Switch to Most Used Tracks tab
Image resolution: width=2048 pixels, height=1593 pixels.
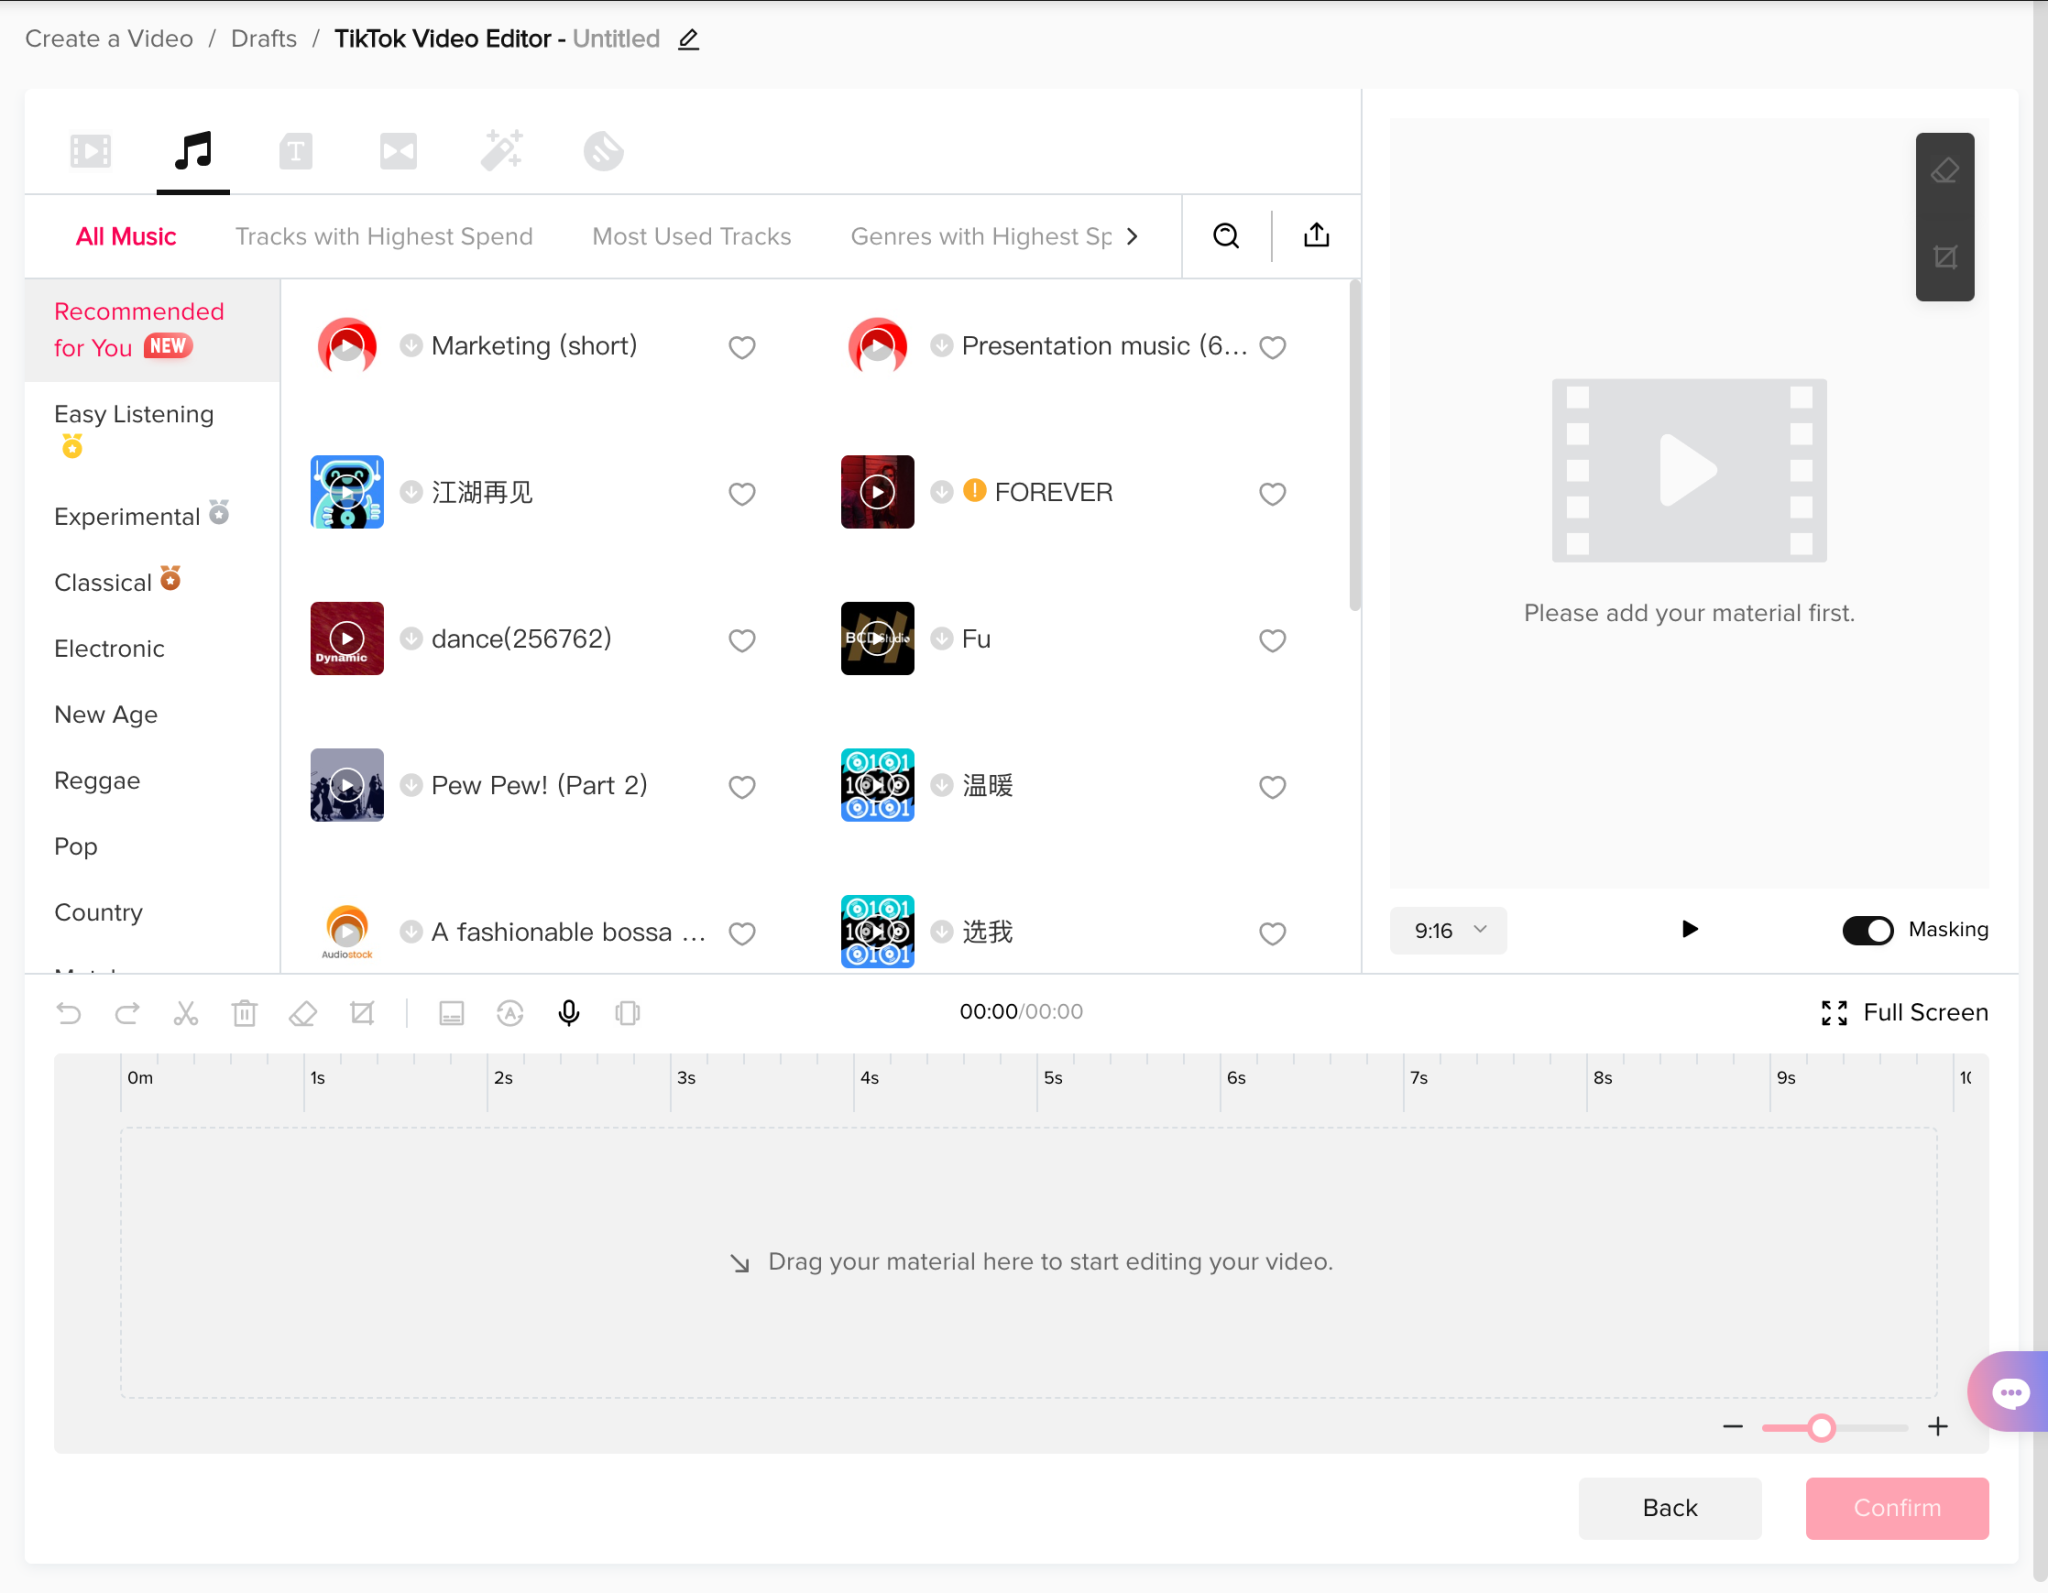coord(691,236)
